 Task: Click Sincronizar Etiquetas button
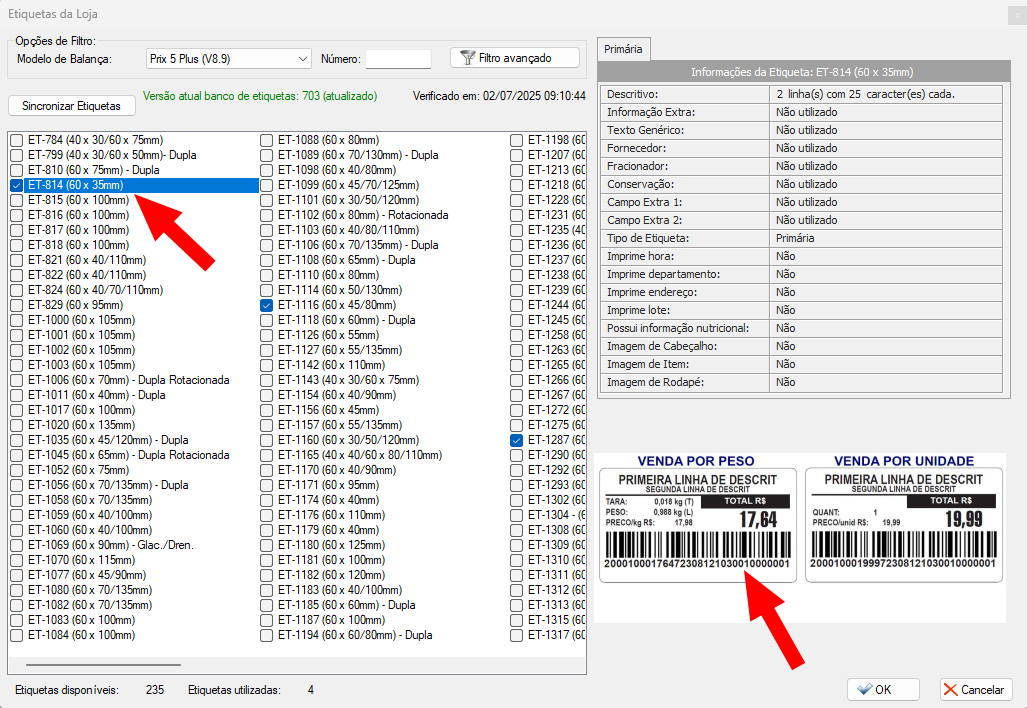point(71,106)
